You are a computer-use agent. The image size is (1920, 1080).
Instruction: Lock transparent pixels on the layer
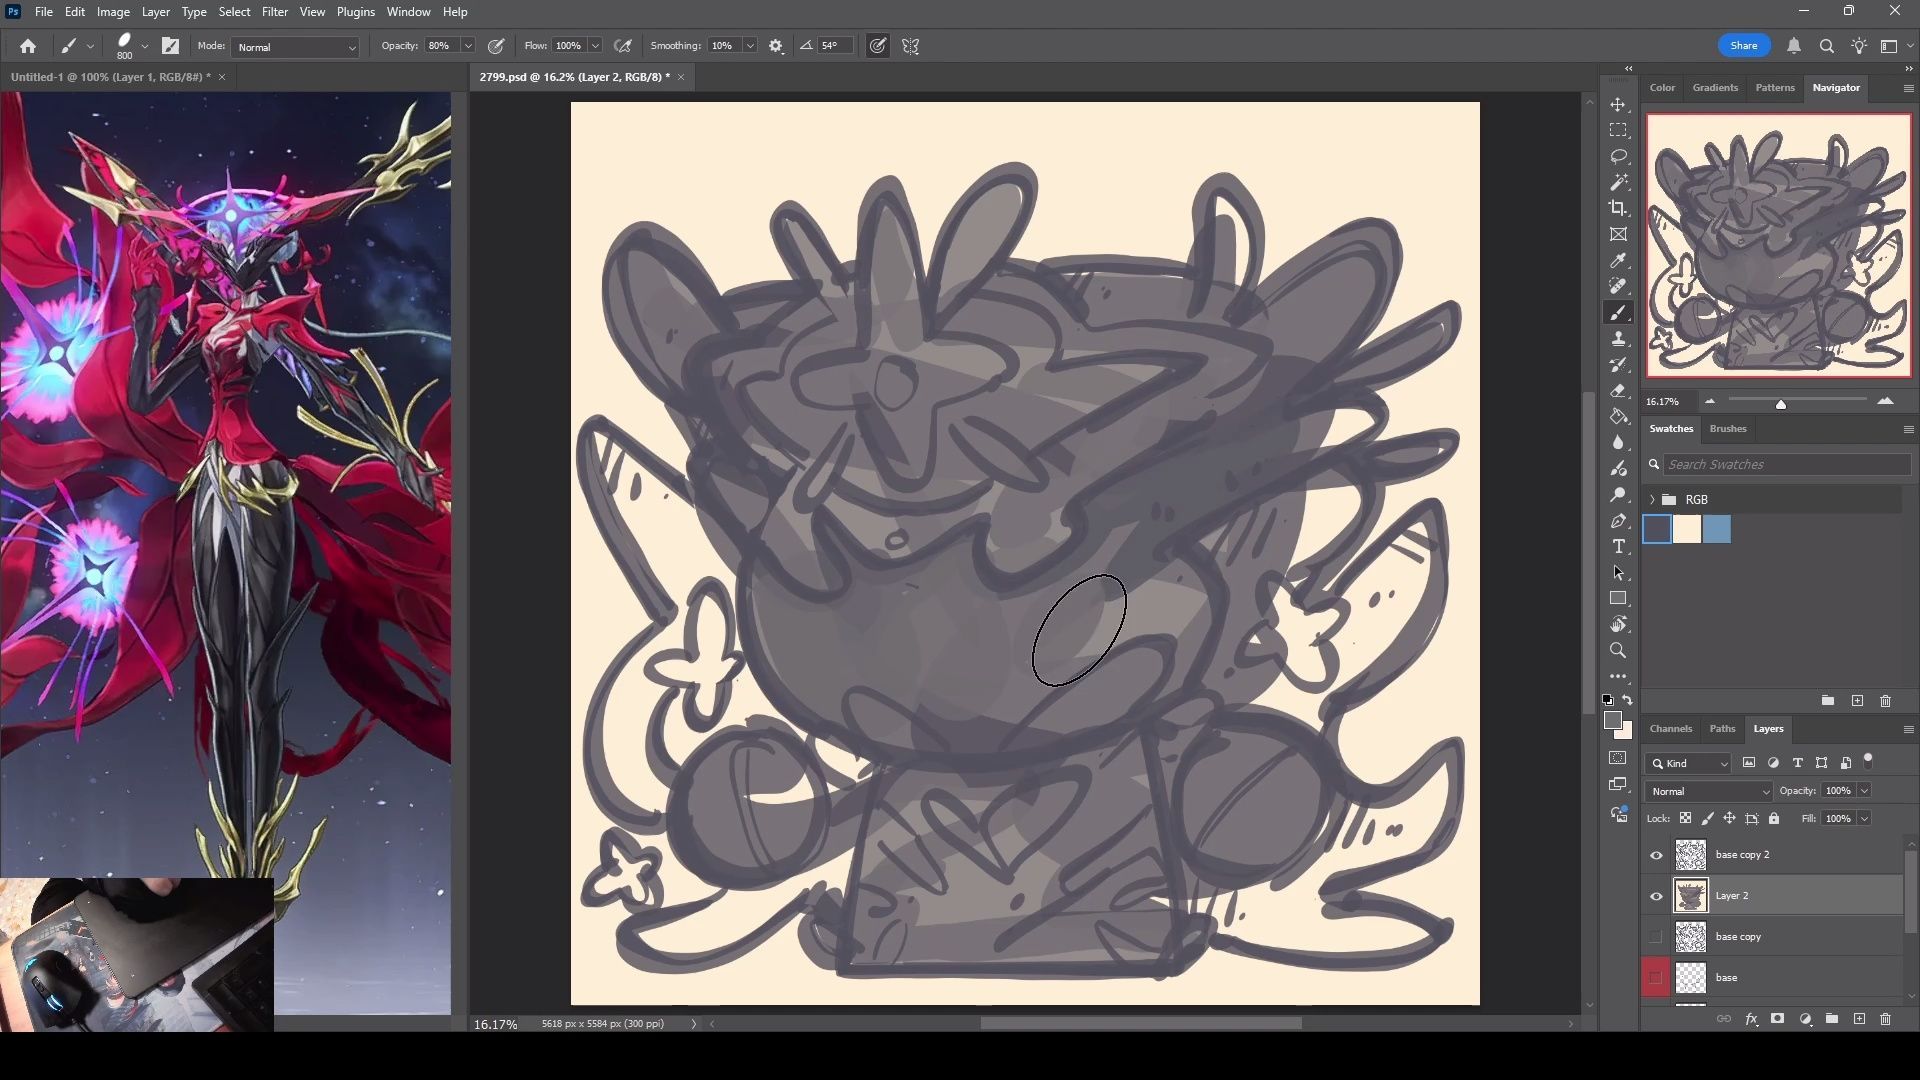(1685, 818)
